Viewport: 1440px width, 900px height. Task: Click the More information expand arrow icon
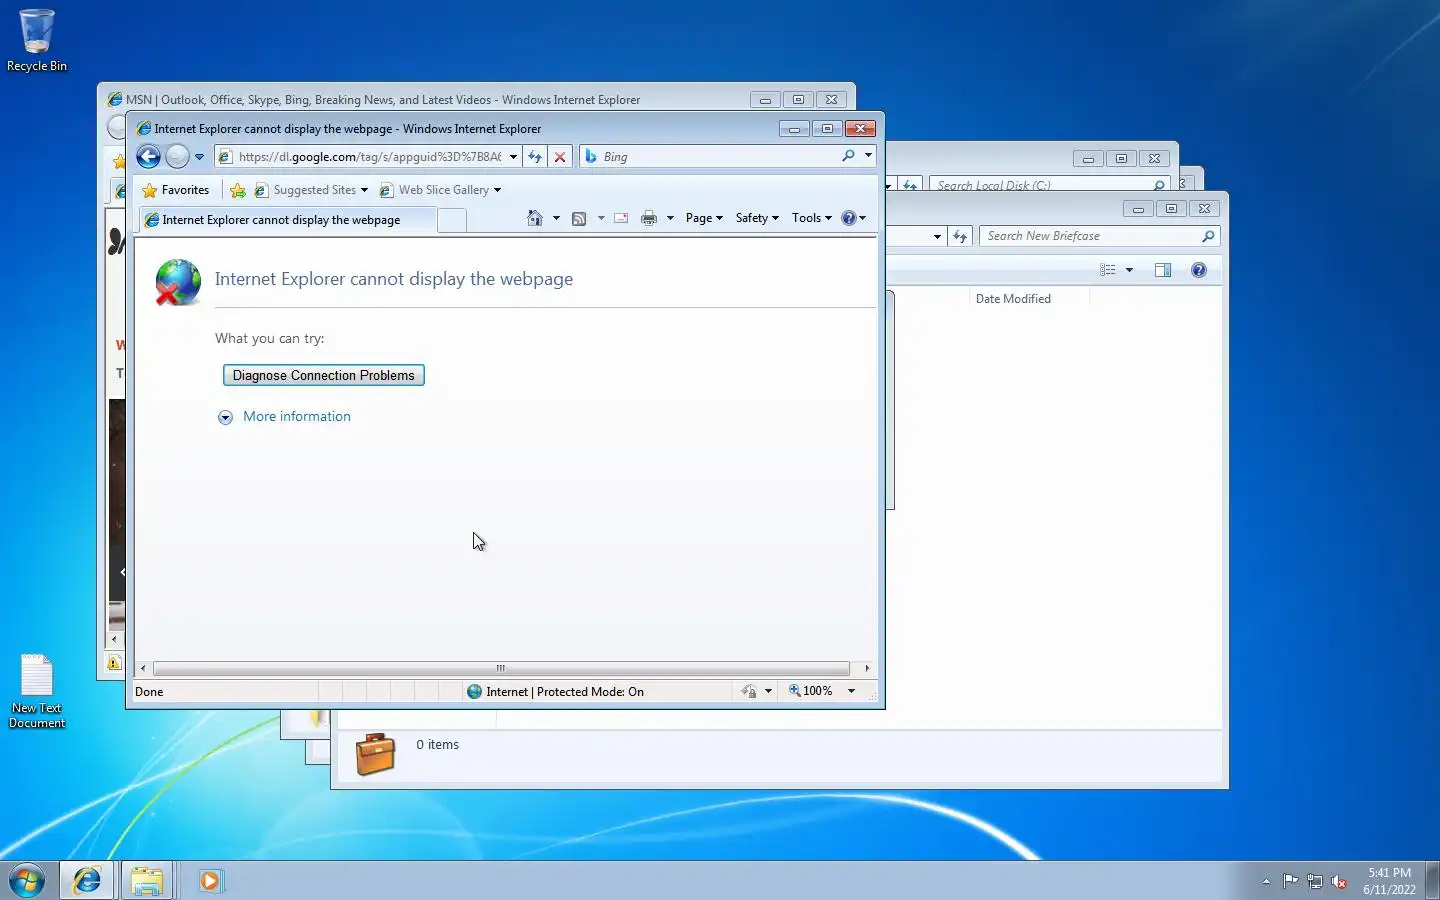(x=226, y=417)
